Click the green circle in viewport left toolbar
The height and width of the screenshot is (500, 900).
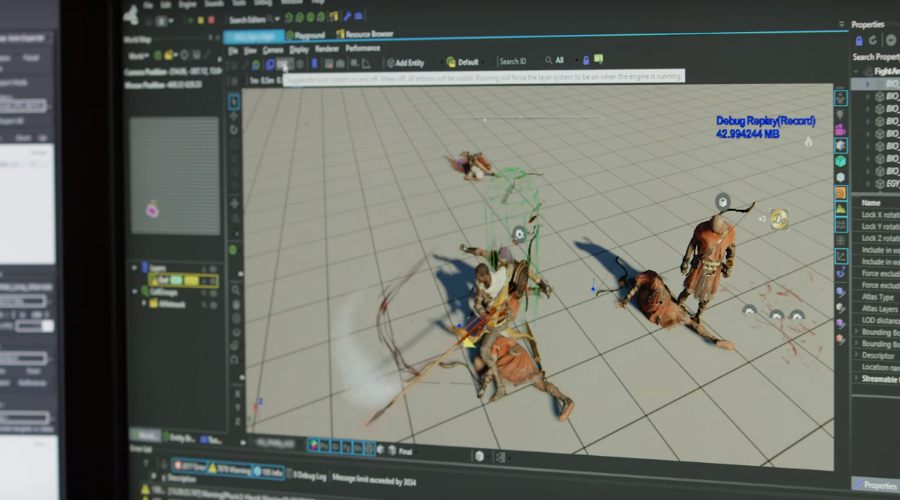(233, 250)
